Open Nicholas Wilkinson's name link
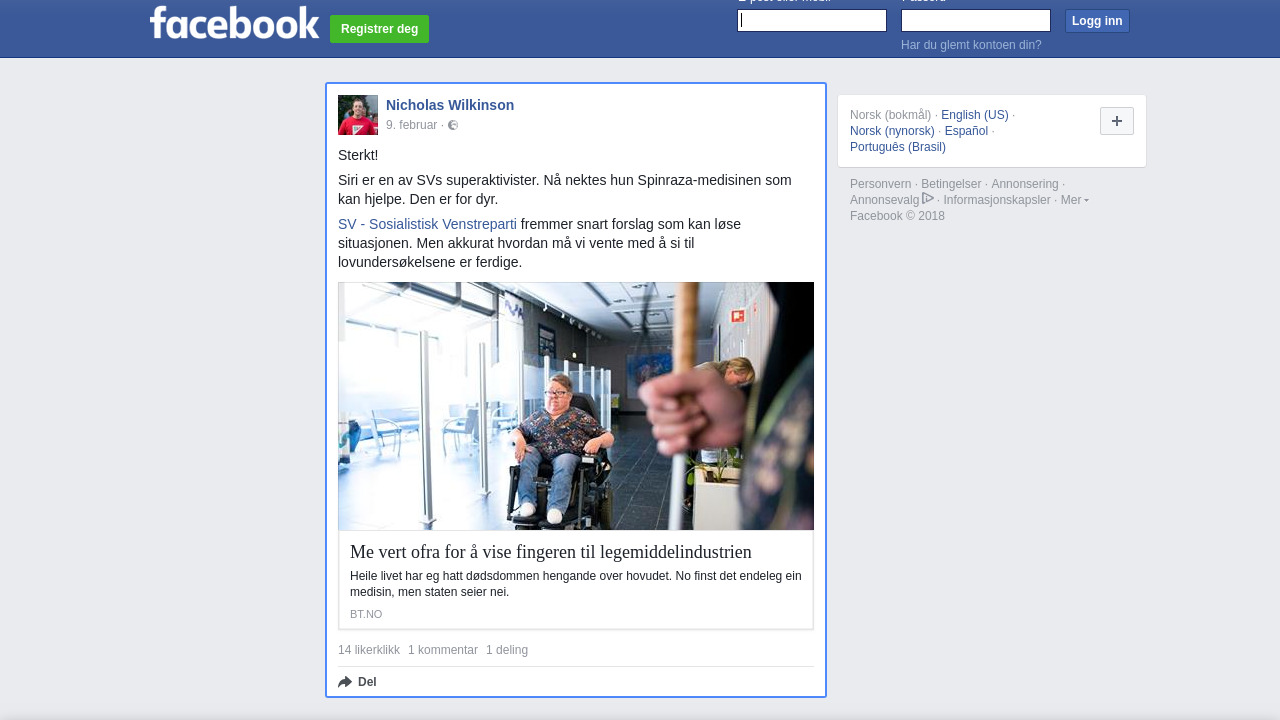 [x=450, y=105]
